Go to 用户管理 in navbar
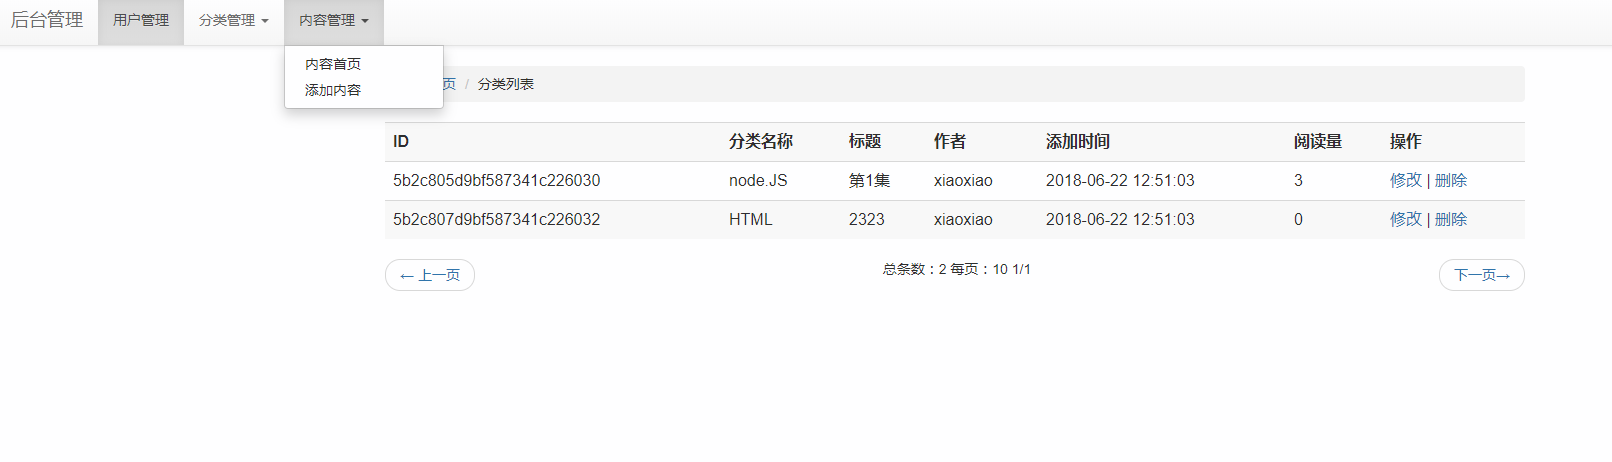The image size is (1612, 462). pyautogui.click(x=141, y=21)
